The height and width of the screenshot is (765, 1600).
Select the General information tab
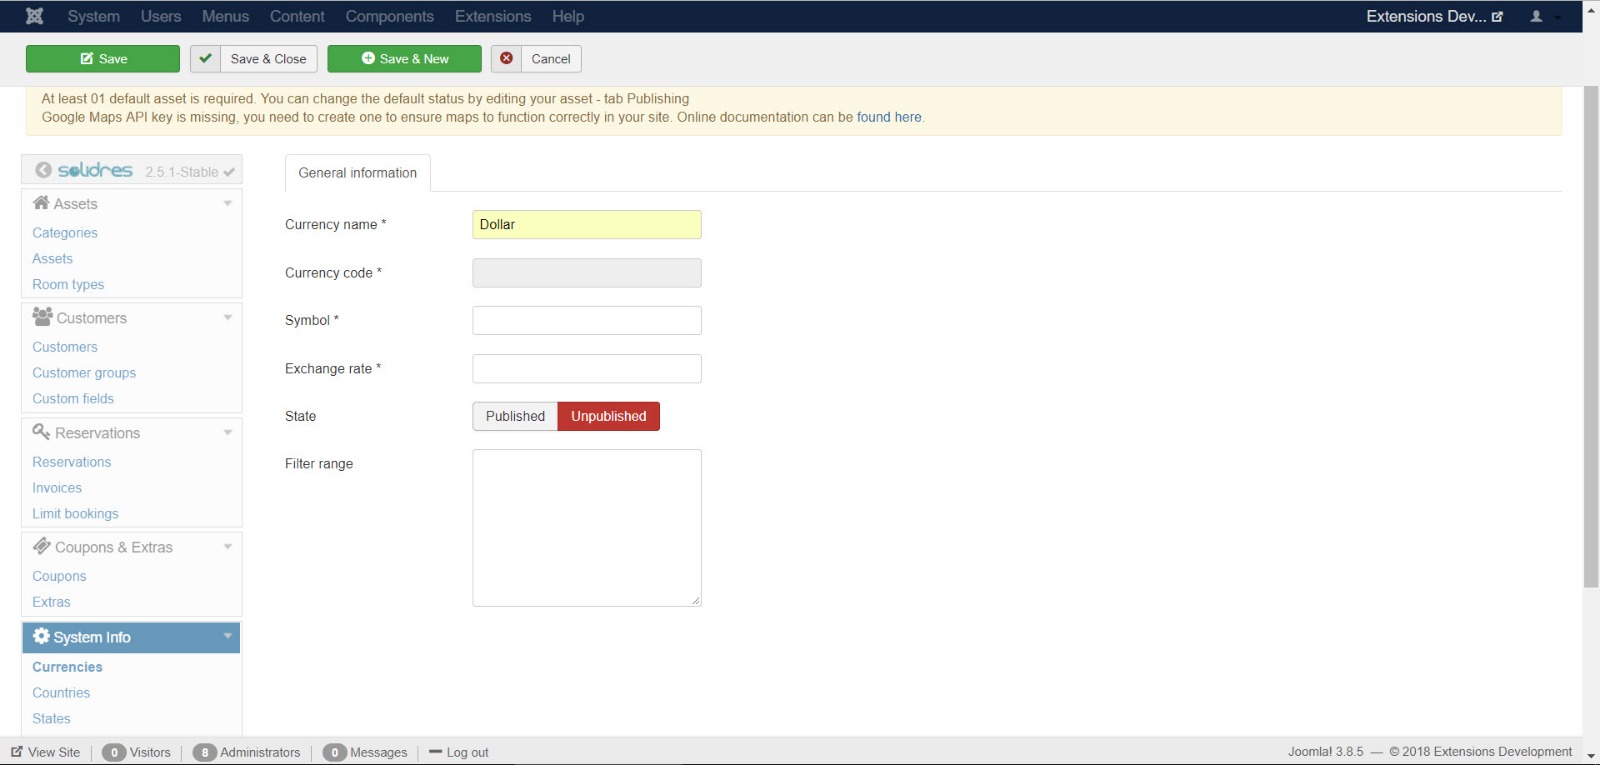tap(357, 173)
